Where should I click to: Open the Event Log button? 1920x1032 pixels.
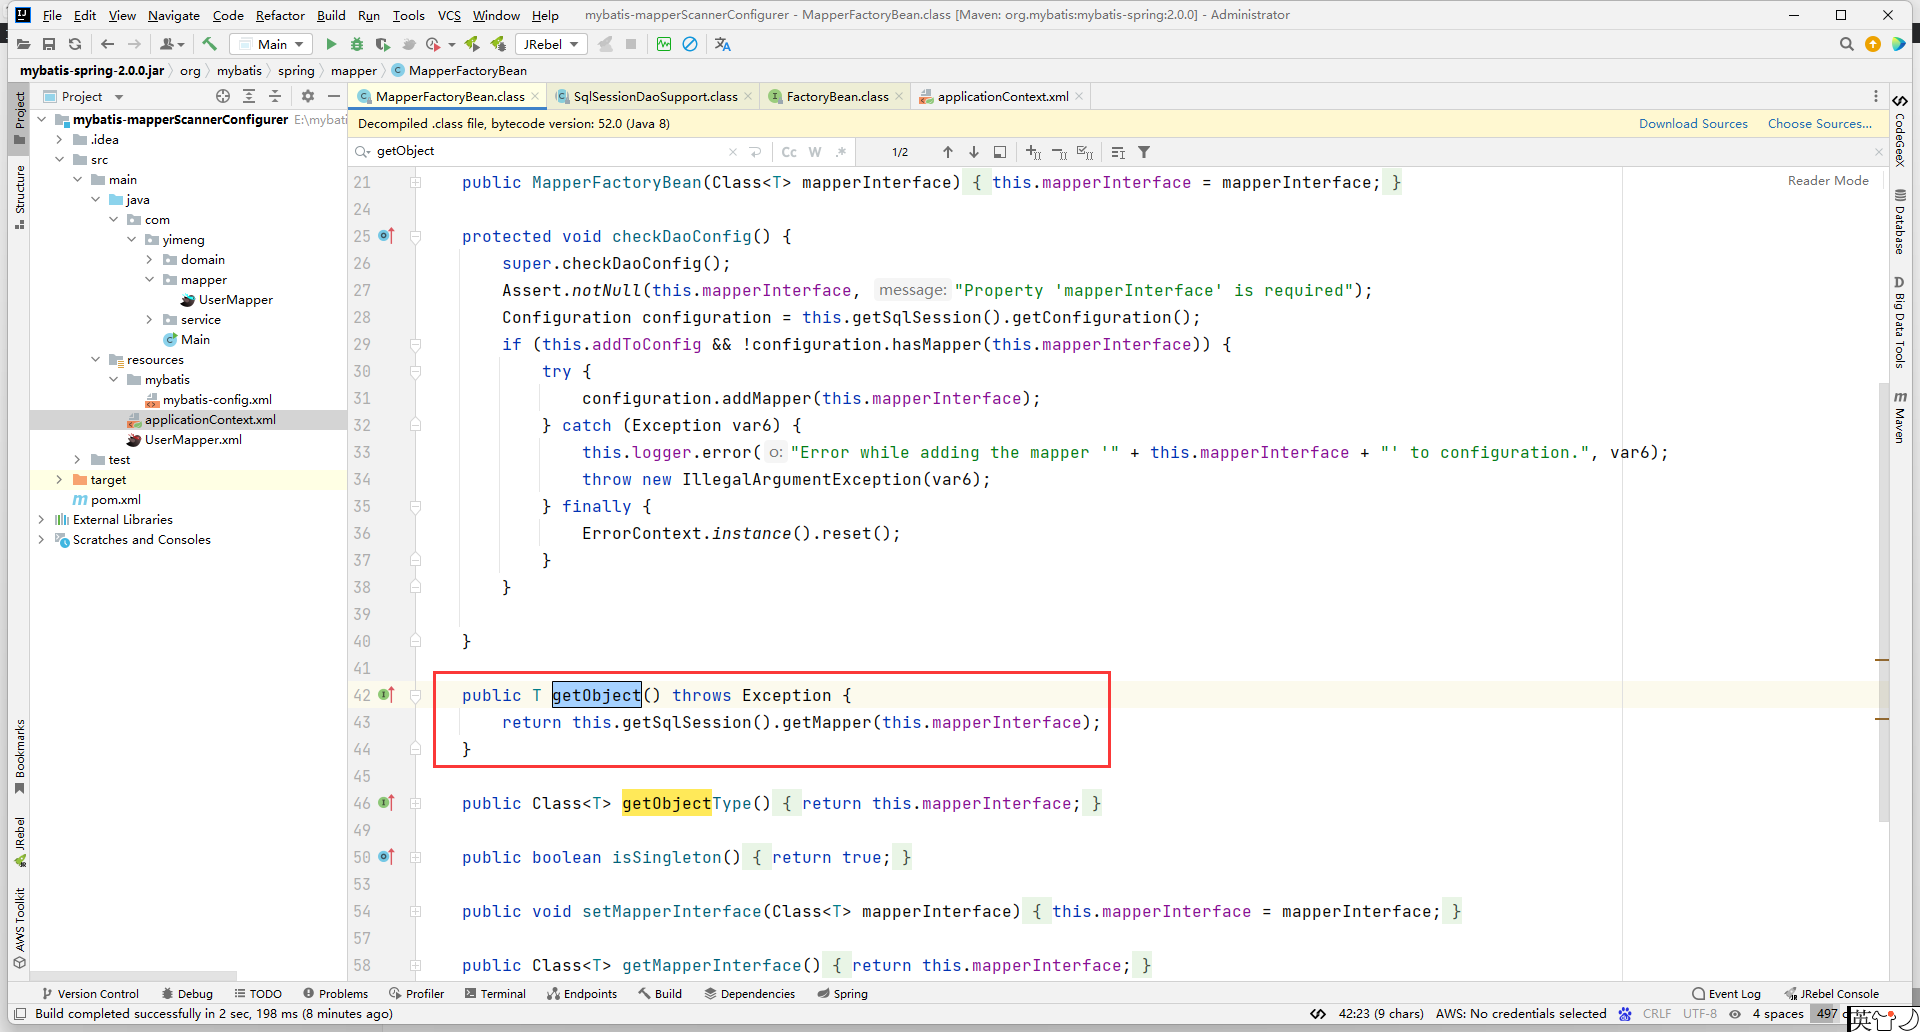tap(1726, 994)
